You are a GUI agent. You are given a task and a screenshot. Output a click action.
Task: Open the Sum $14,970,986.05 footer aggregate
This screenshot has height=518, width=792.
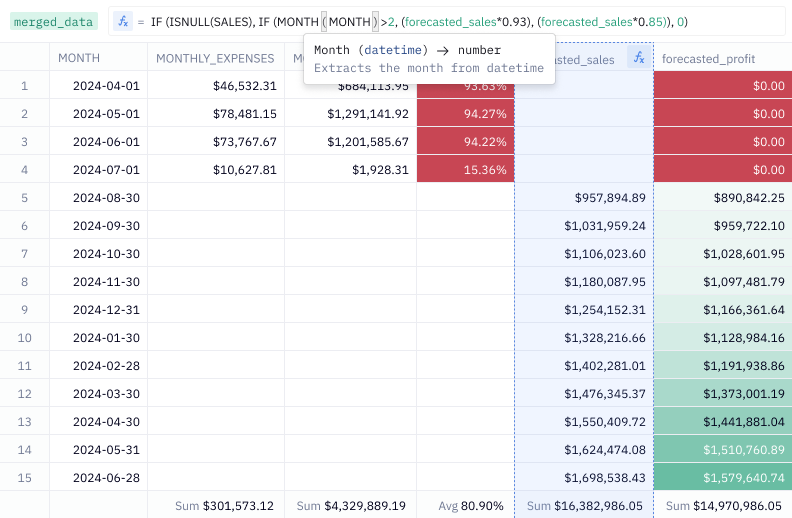(723, 505)
